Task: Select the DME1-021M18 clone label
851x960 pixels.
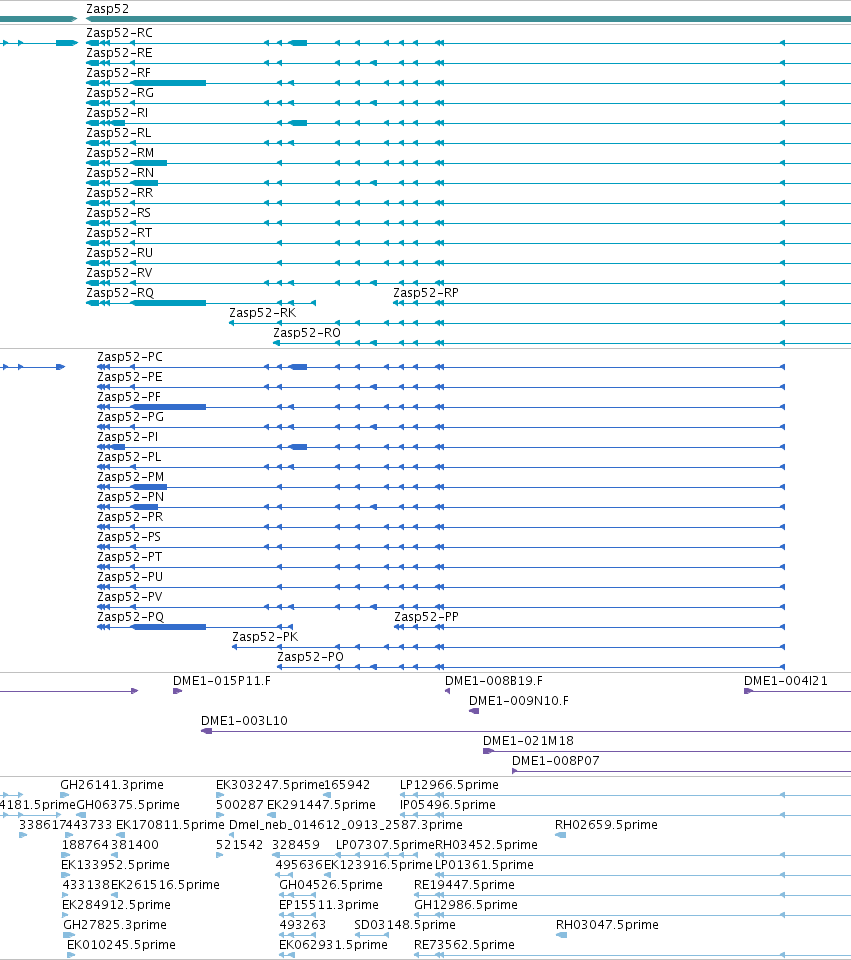Action: click(528, 741)
